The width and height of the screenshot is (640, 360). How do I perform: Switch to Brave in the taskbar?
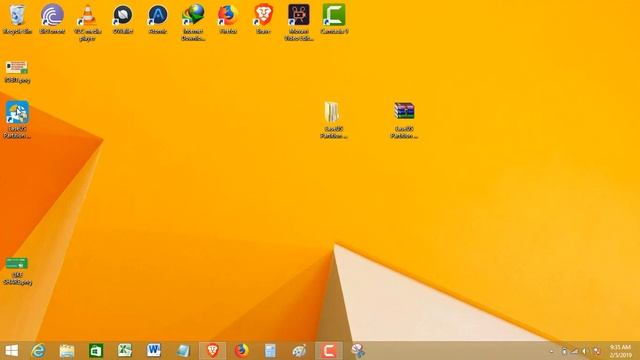click(x=212, y=351)
